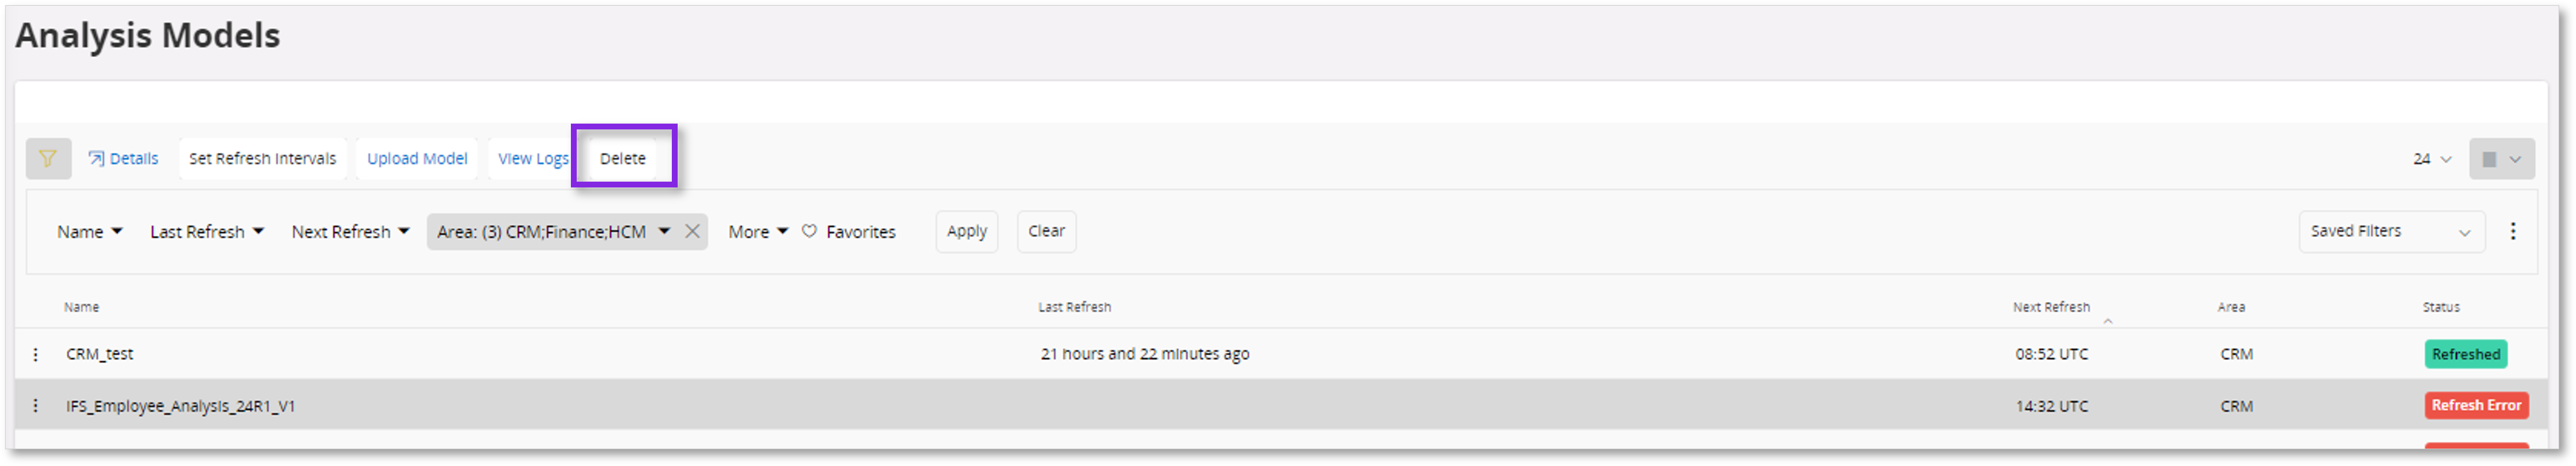The height and width of the screenshot is (466, 2576).
Task: Sort by Next Refresh column header
Action: pos(2051,308)
